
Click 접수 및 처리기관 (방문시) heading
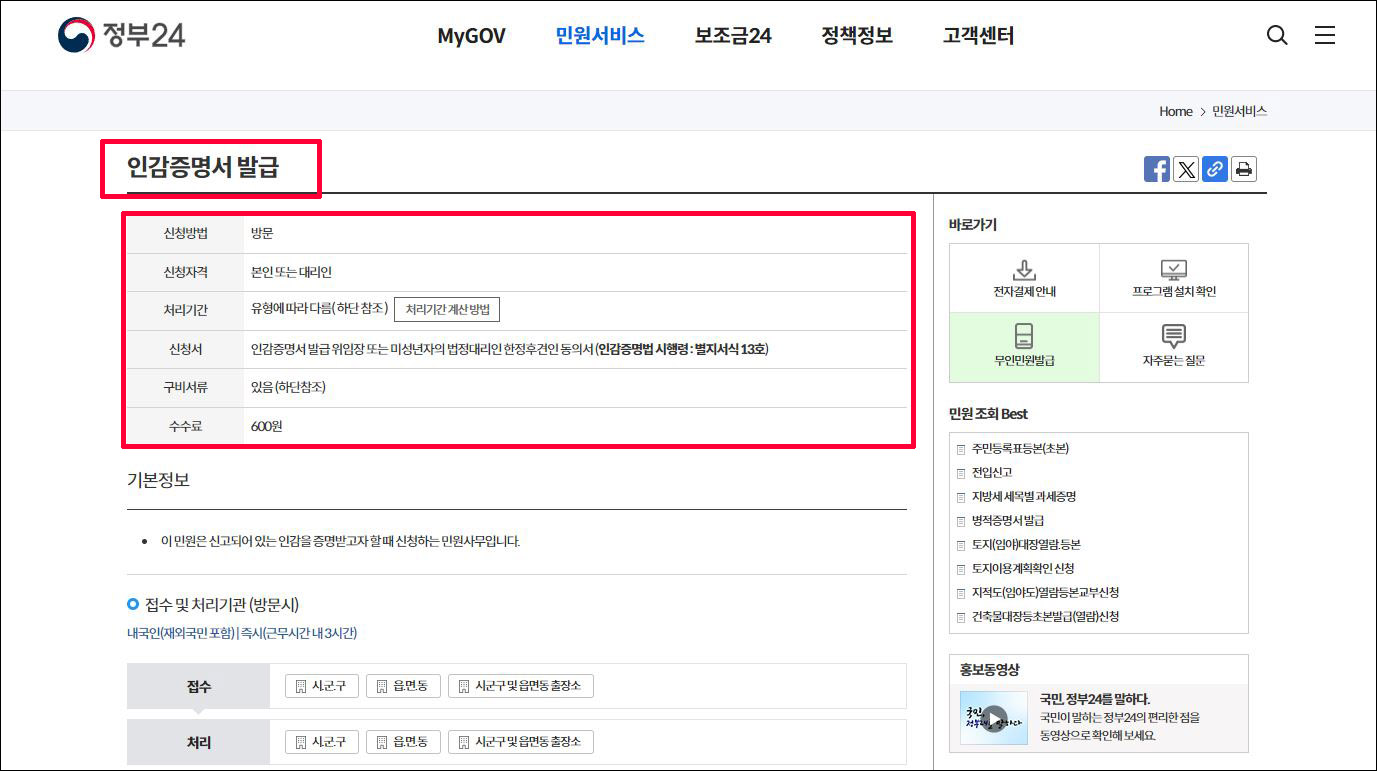[x=222, y=604]
